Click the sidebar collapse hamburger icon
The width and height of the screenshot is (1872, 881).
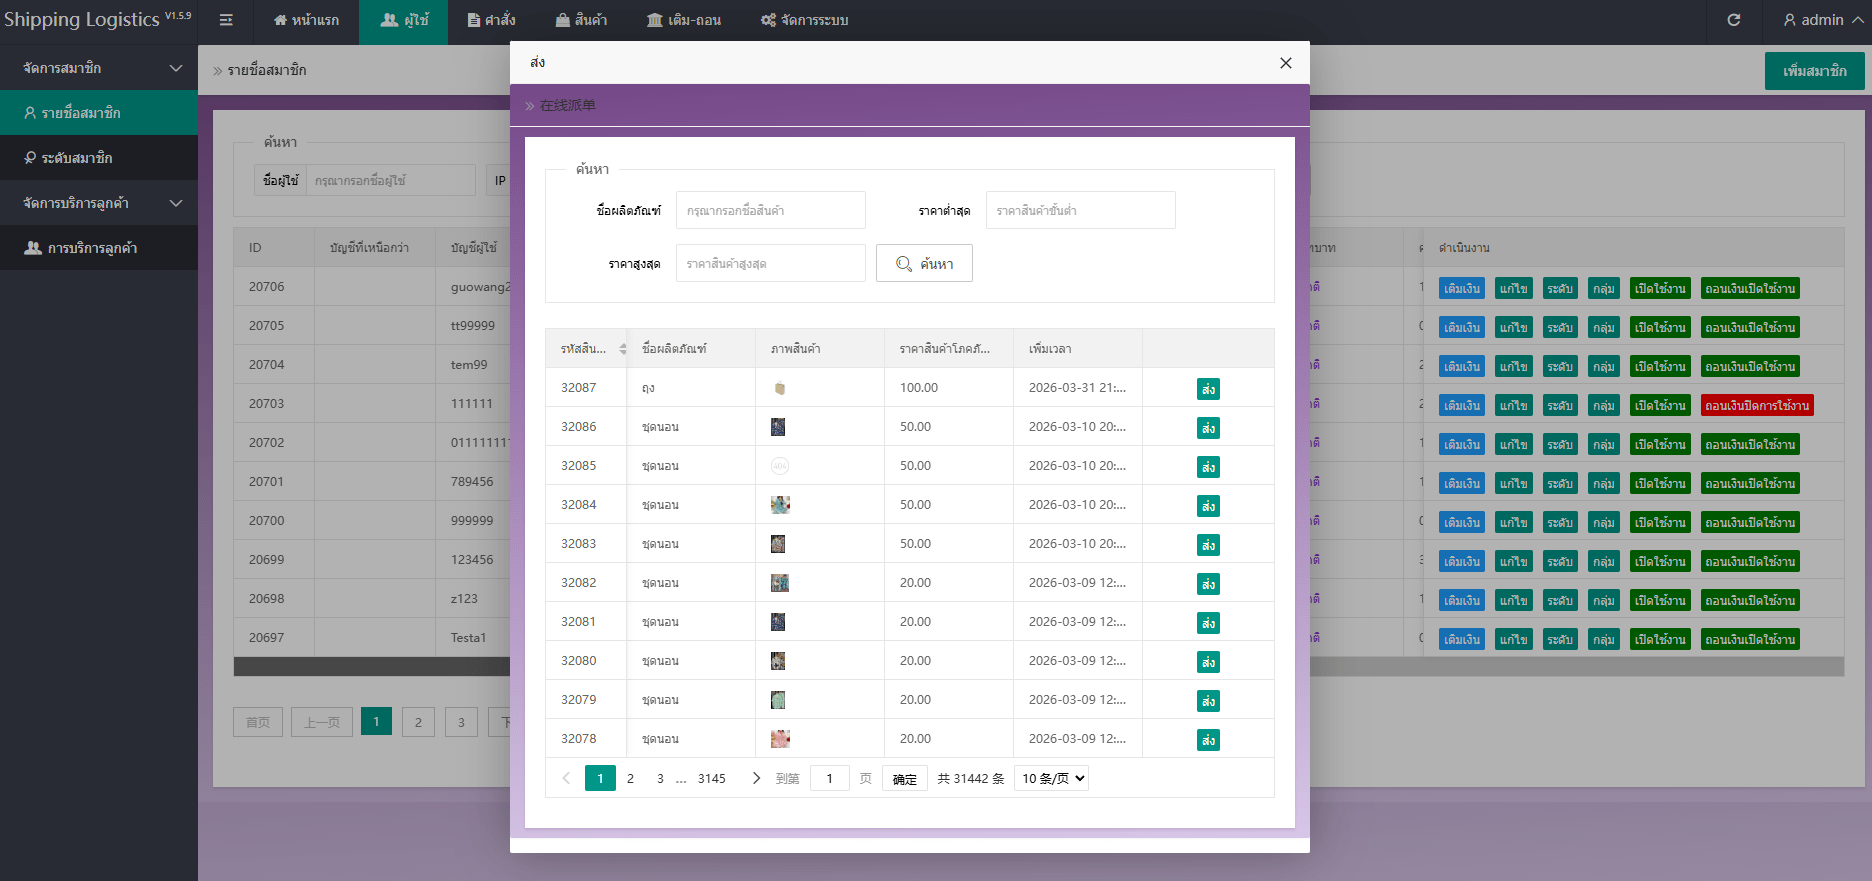(226, 20)
